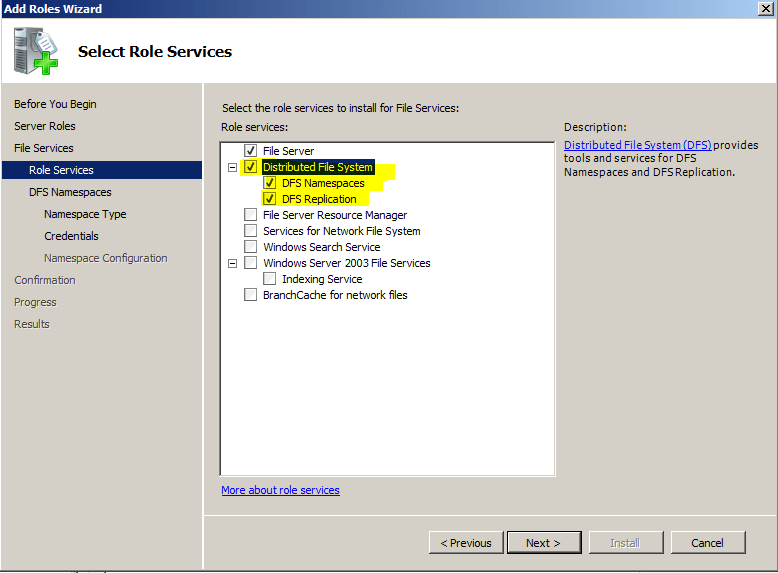Collapse the Windows Server 2003 File Services node
Viewport: 778px width, 573px height.
(232, 263)
